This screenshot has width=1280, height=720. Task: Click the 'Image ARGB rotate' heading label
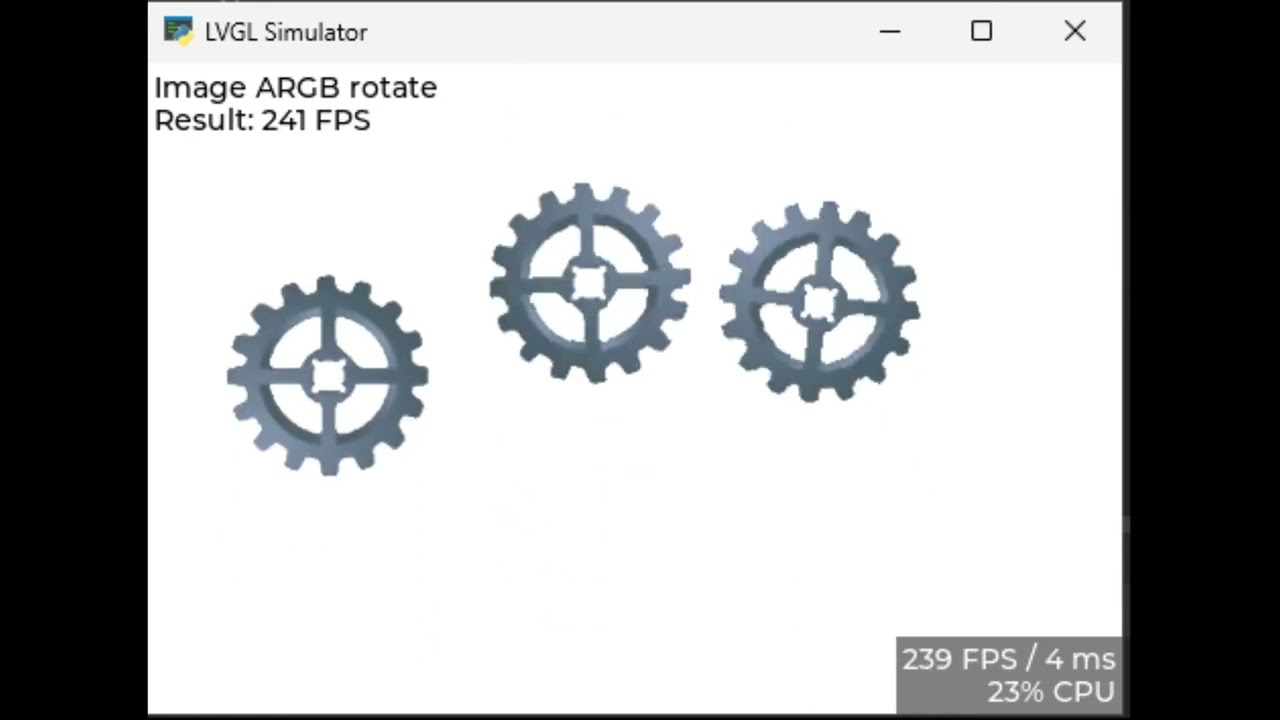tap(295, 88)
